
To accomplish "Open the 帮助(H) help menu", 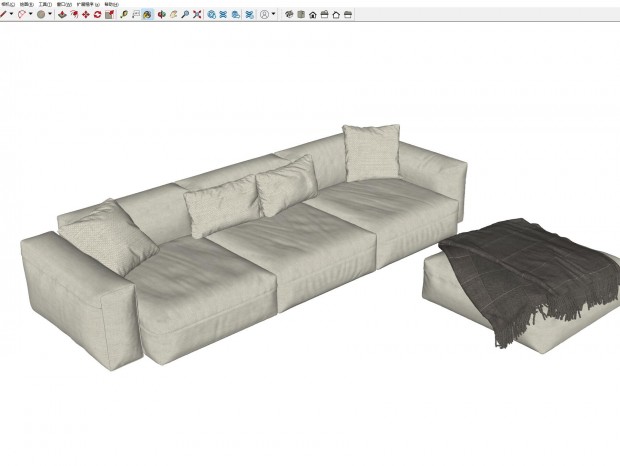I will click(112, 4).
